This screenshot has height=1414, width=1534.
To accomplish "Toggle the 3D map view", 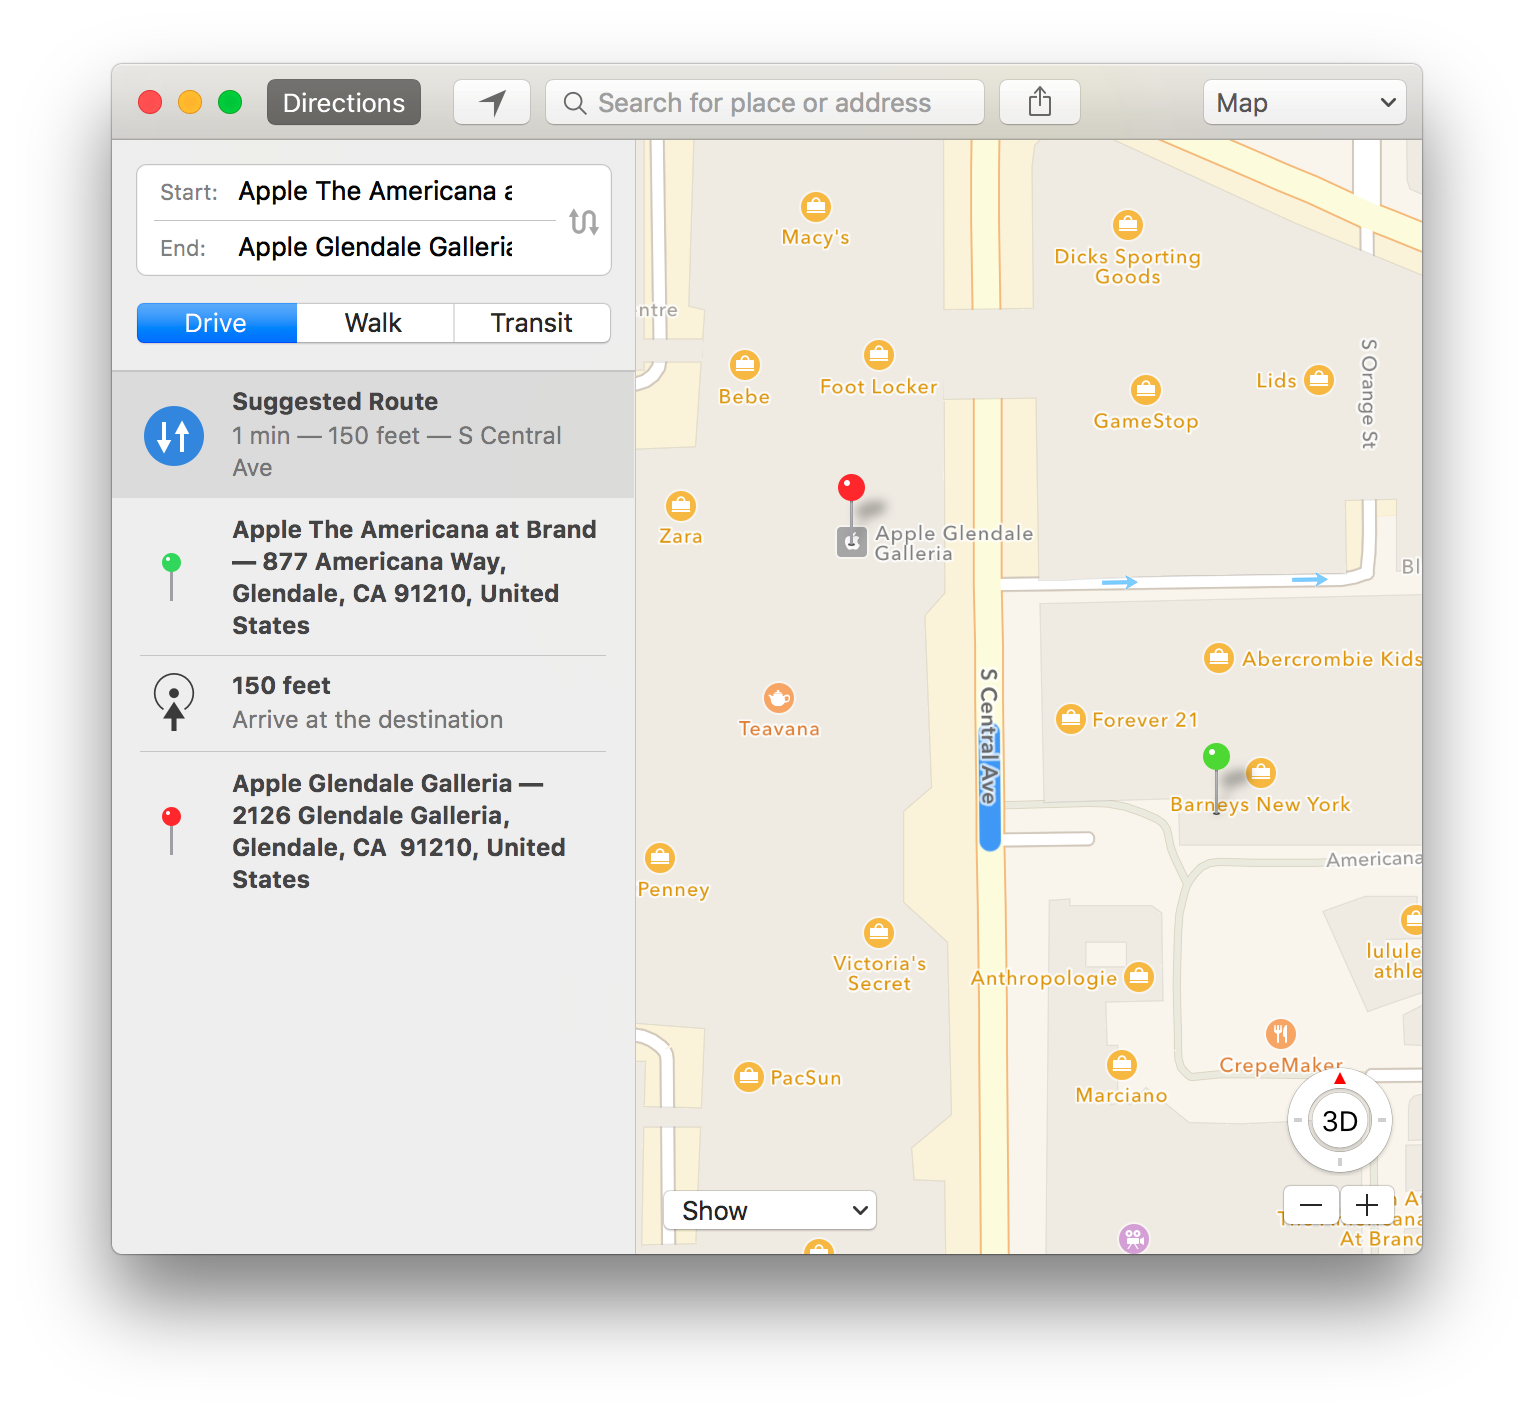I will 1340,1121.
